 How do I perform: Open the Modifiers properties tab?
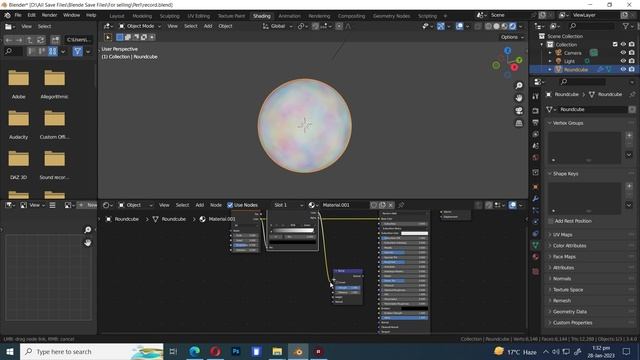536,199
